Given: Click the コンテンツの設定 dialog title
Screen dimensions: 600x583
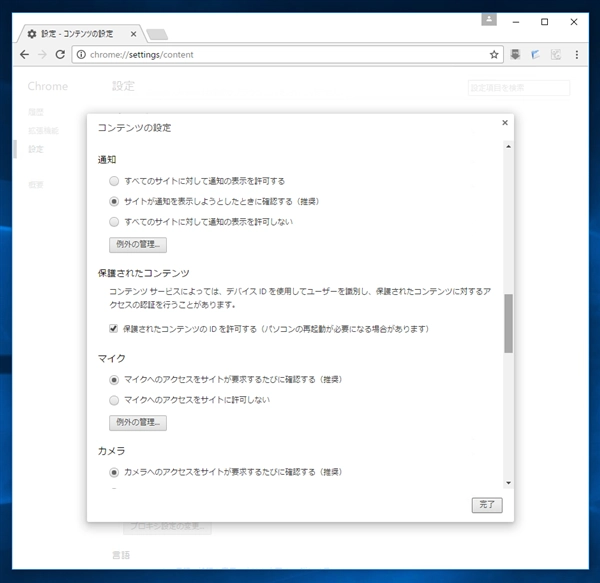Looking at the screenshot, I should 134,127.
